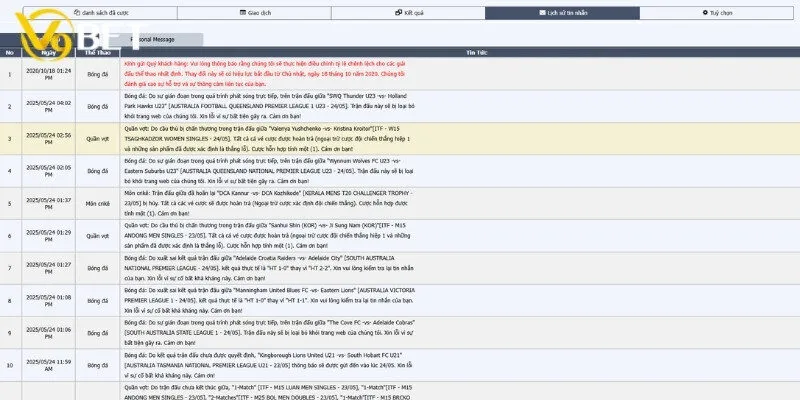Image resolution: width=800 pixels, height=400 pixels.
Task: Click the 'Ngày' column header
Action: (49, 51)
